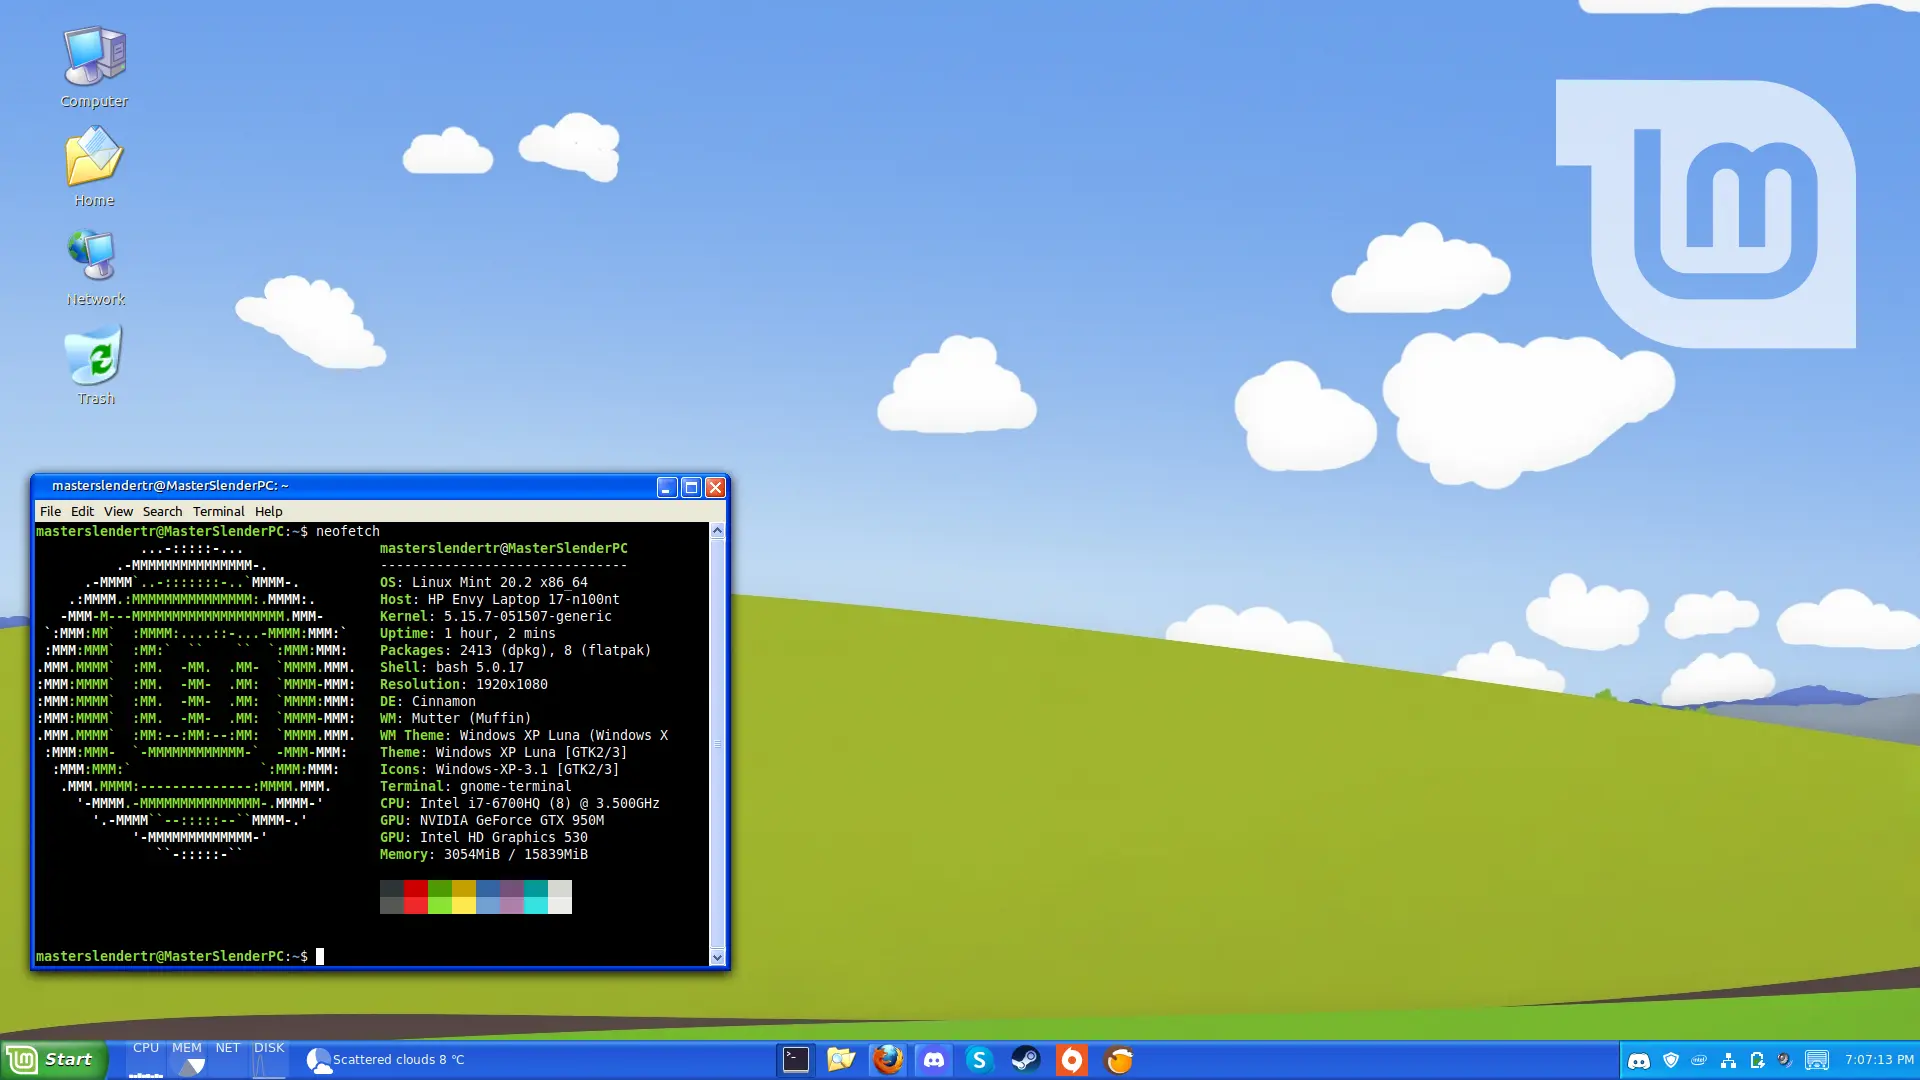Open the clock showing 7:07:13 PM
Image resolution: width=1920 pixels, height=1080 pixels.
[1880, 1060]
